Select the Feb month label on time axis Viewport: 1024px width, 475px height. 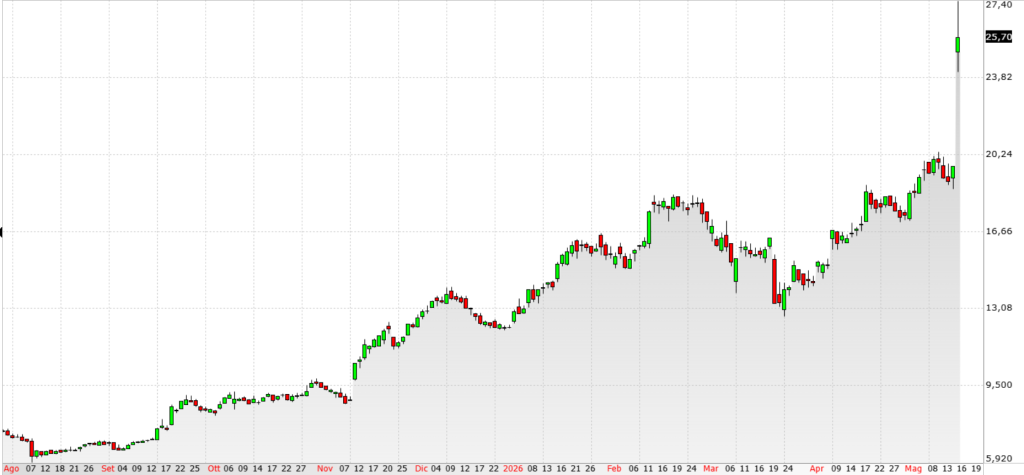pyautogui.click(x=614, y=468)
